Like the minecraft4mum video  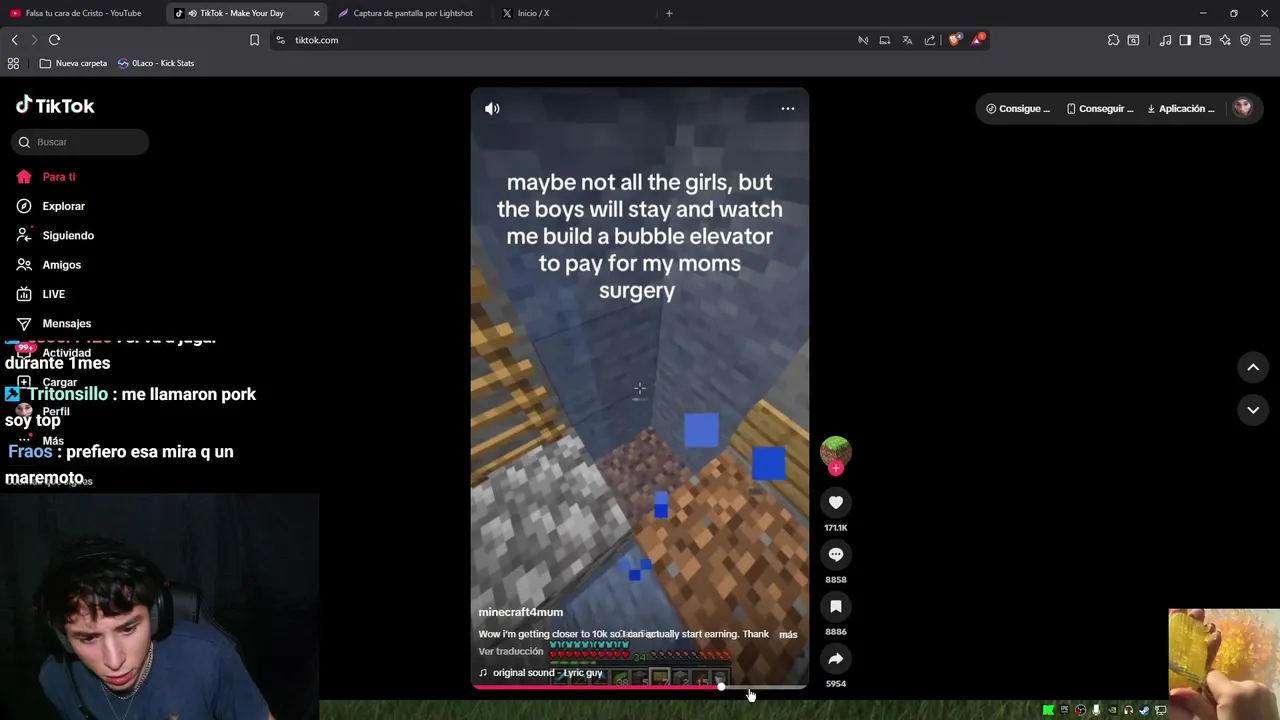836,502
